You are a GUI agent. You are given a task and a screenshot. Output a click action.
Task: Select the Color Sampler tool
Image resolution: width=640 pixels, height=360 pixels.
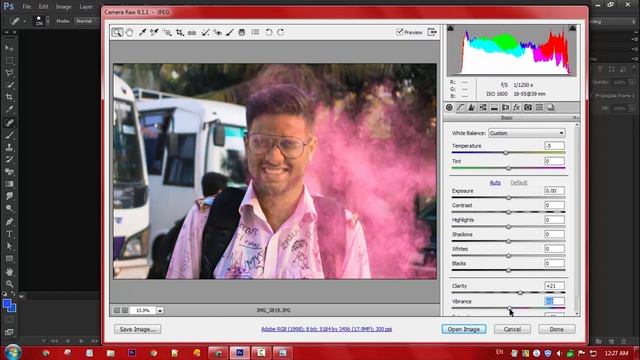(154, 32)
